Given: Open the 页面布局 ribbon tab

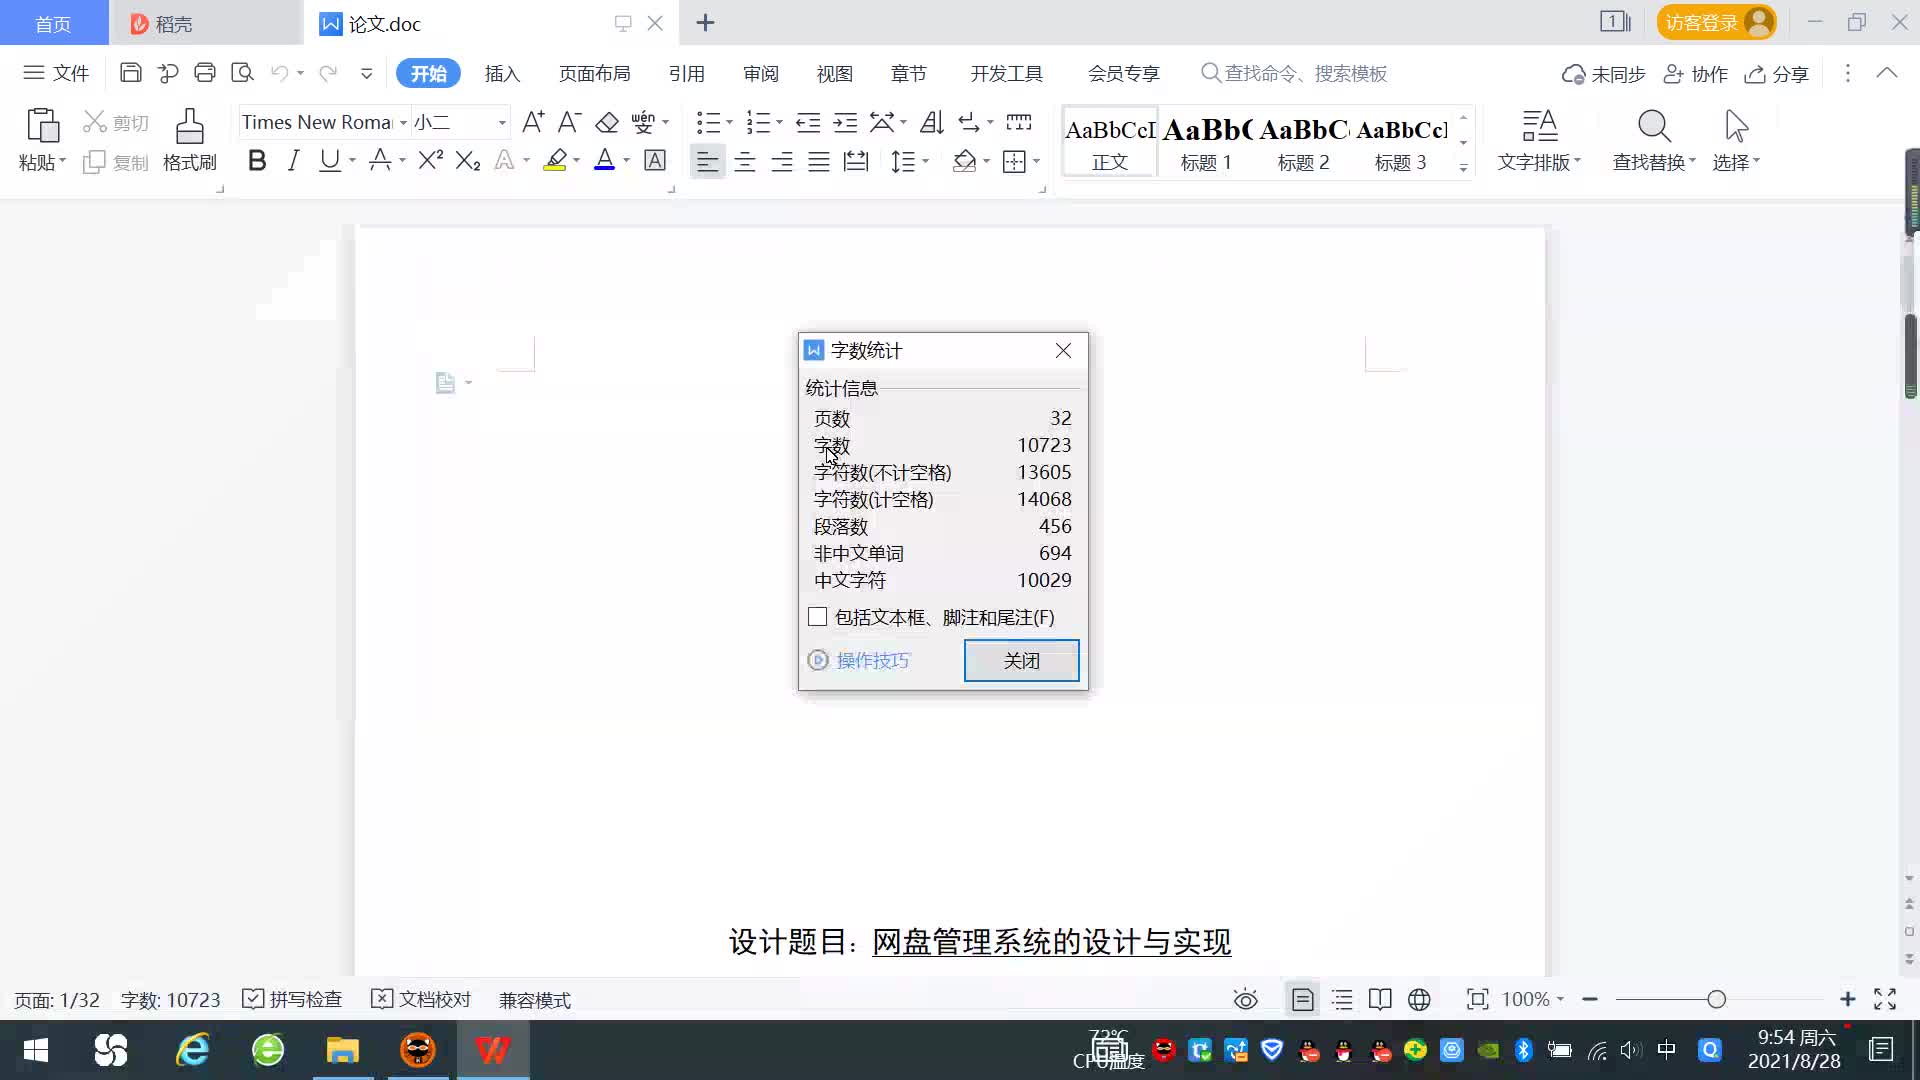Looking at the screenshot, I should coord(594,74).
